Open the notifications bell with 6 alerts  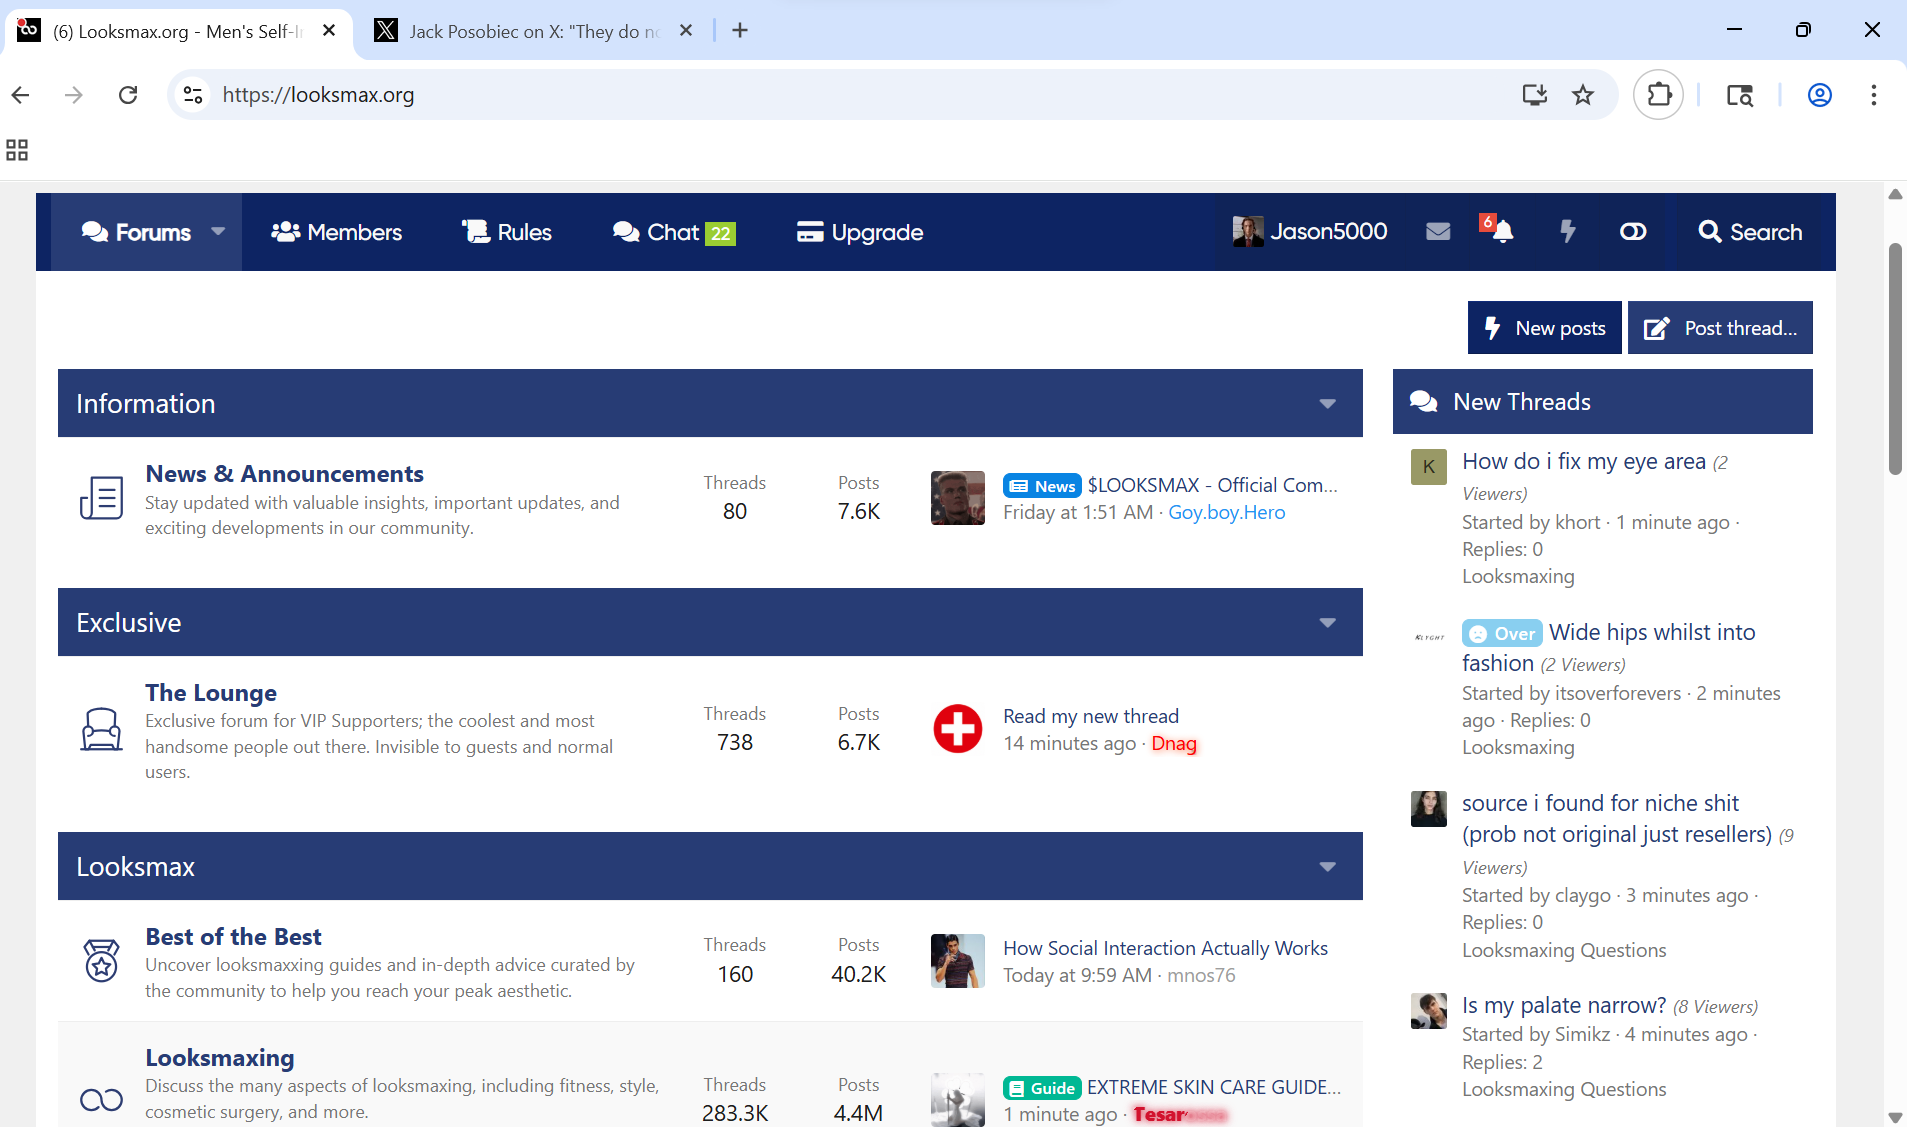1498,230
